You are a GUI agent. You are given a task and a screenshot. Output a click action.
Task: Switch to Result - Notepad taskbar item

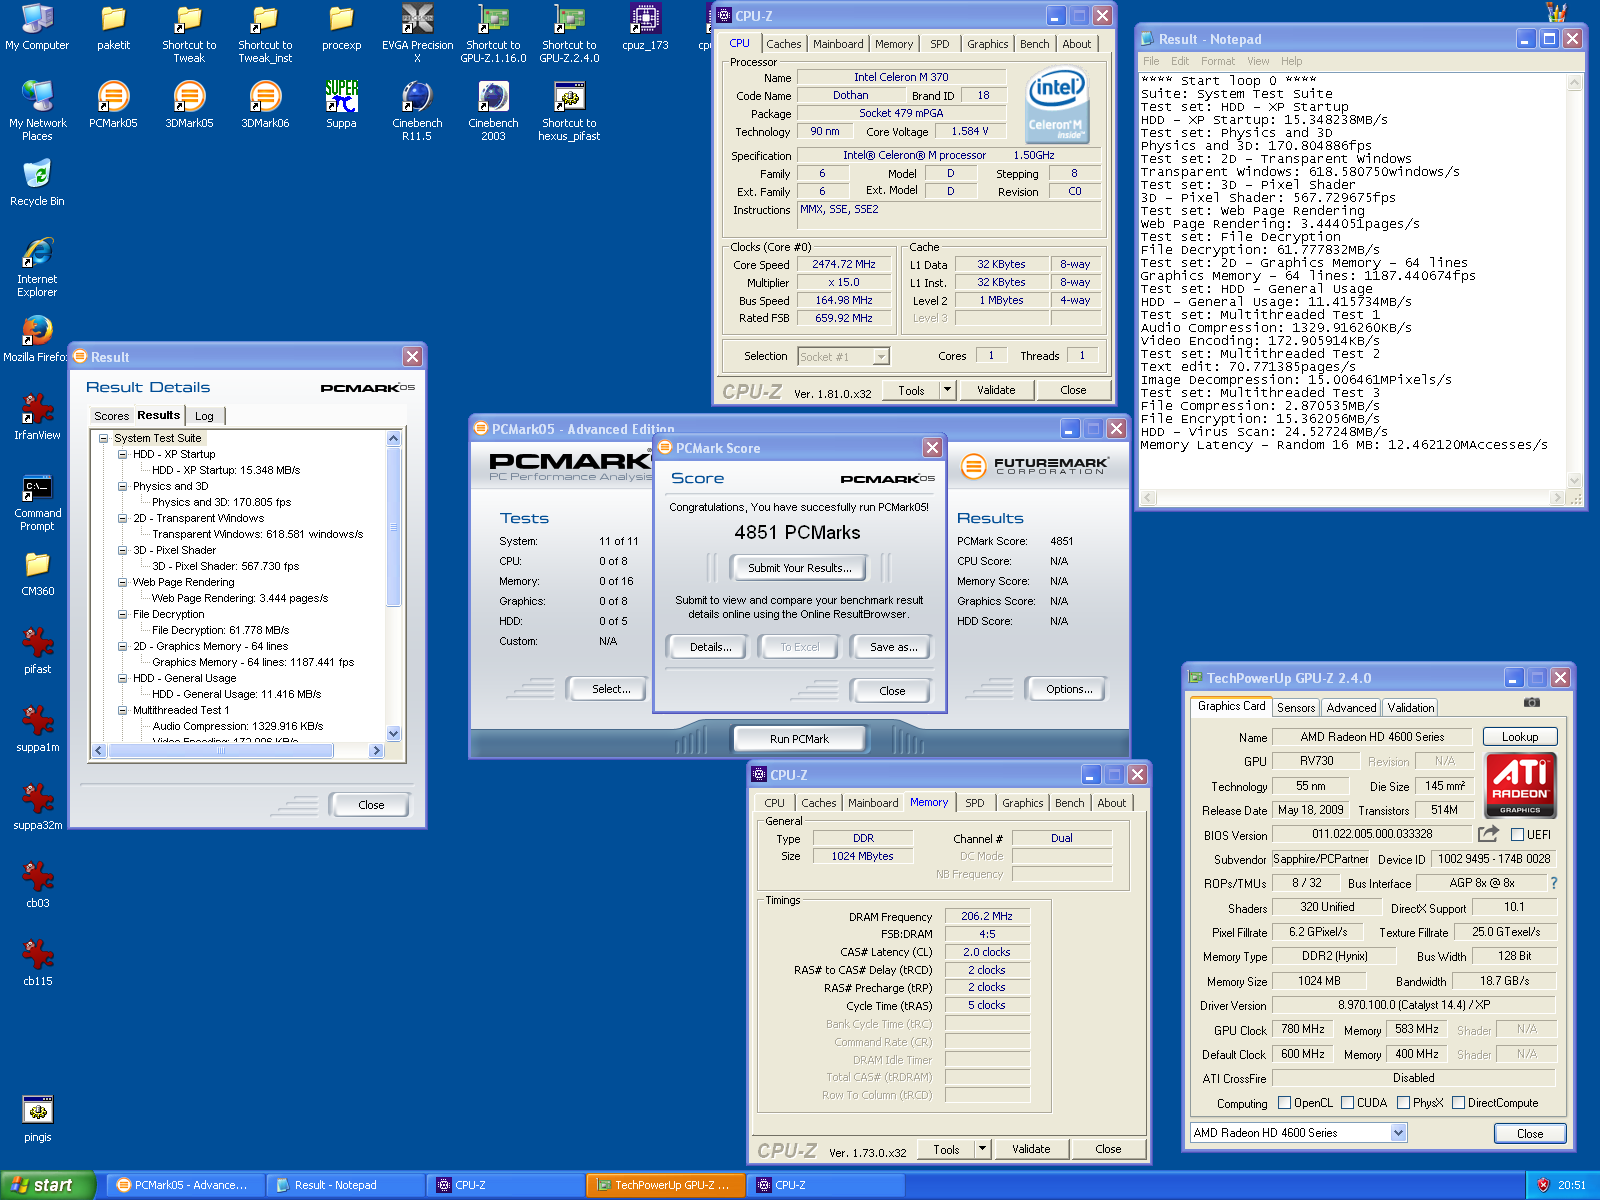[345, 1185]
